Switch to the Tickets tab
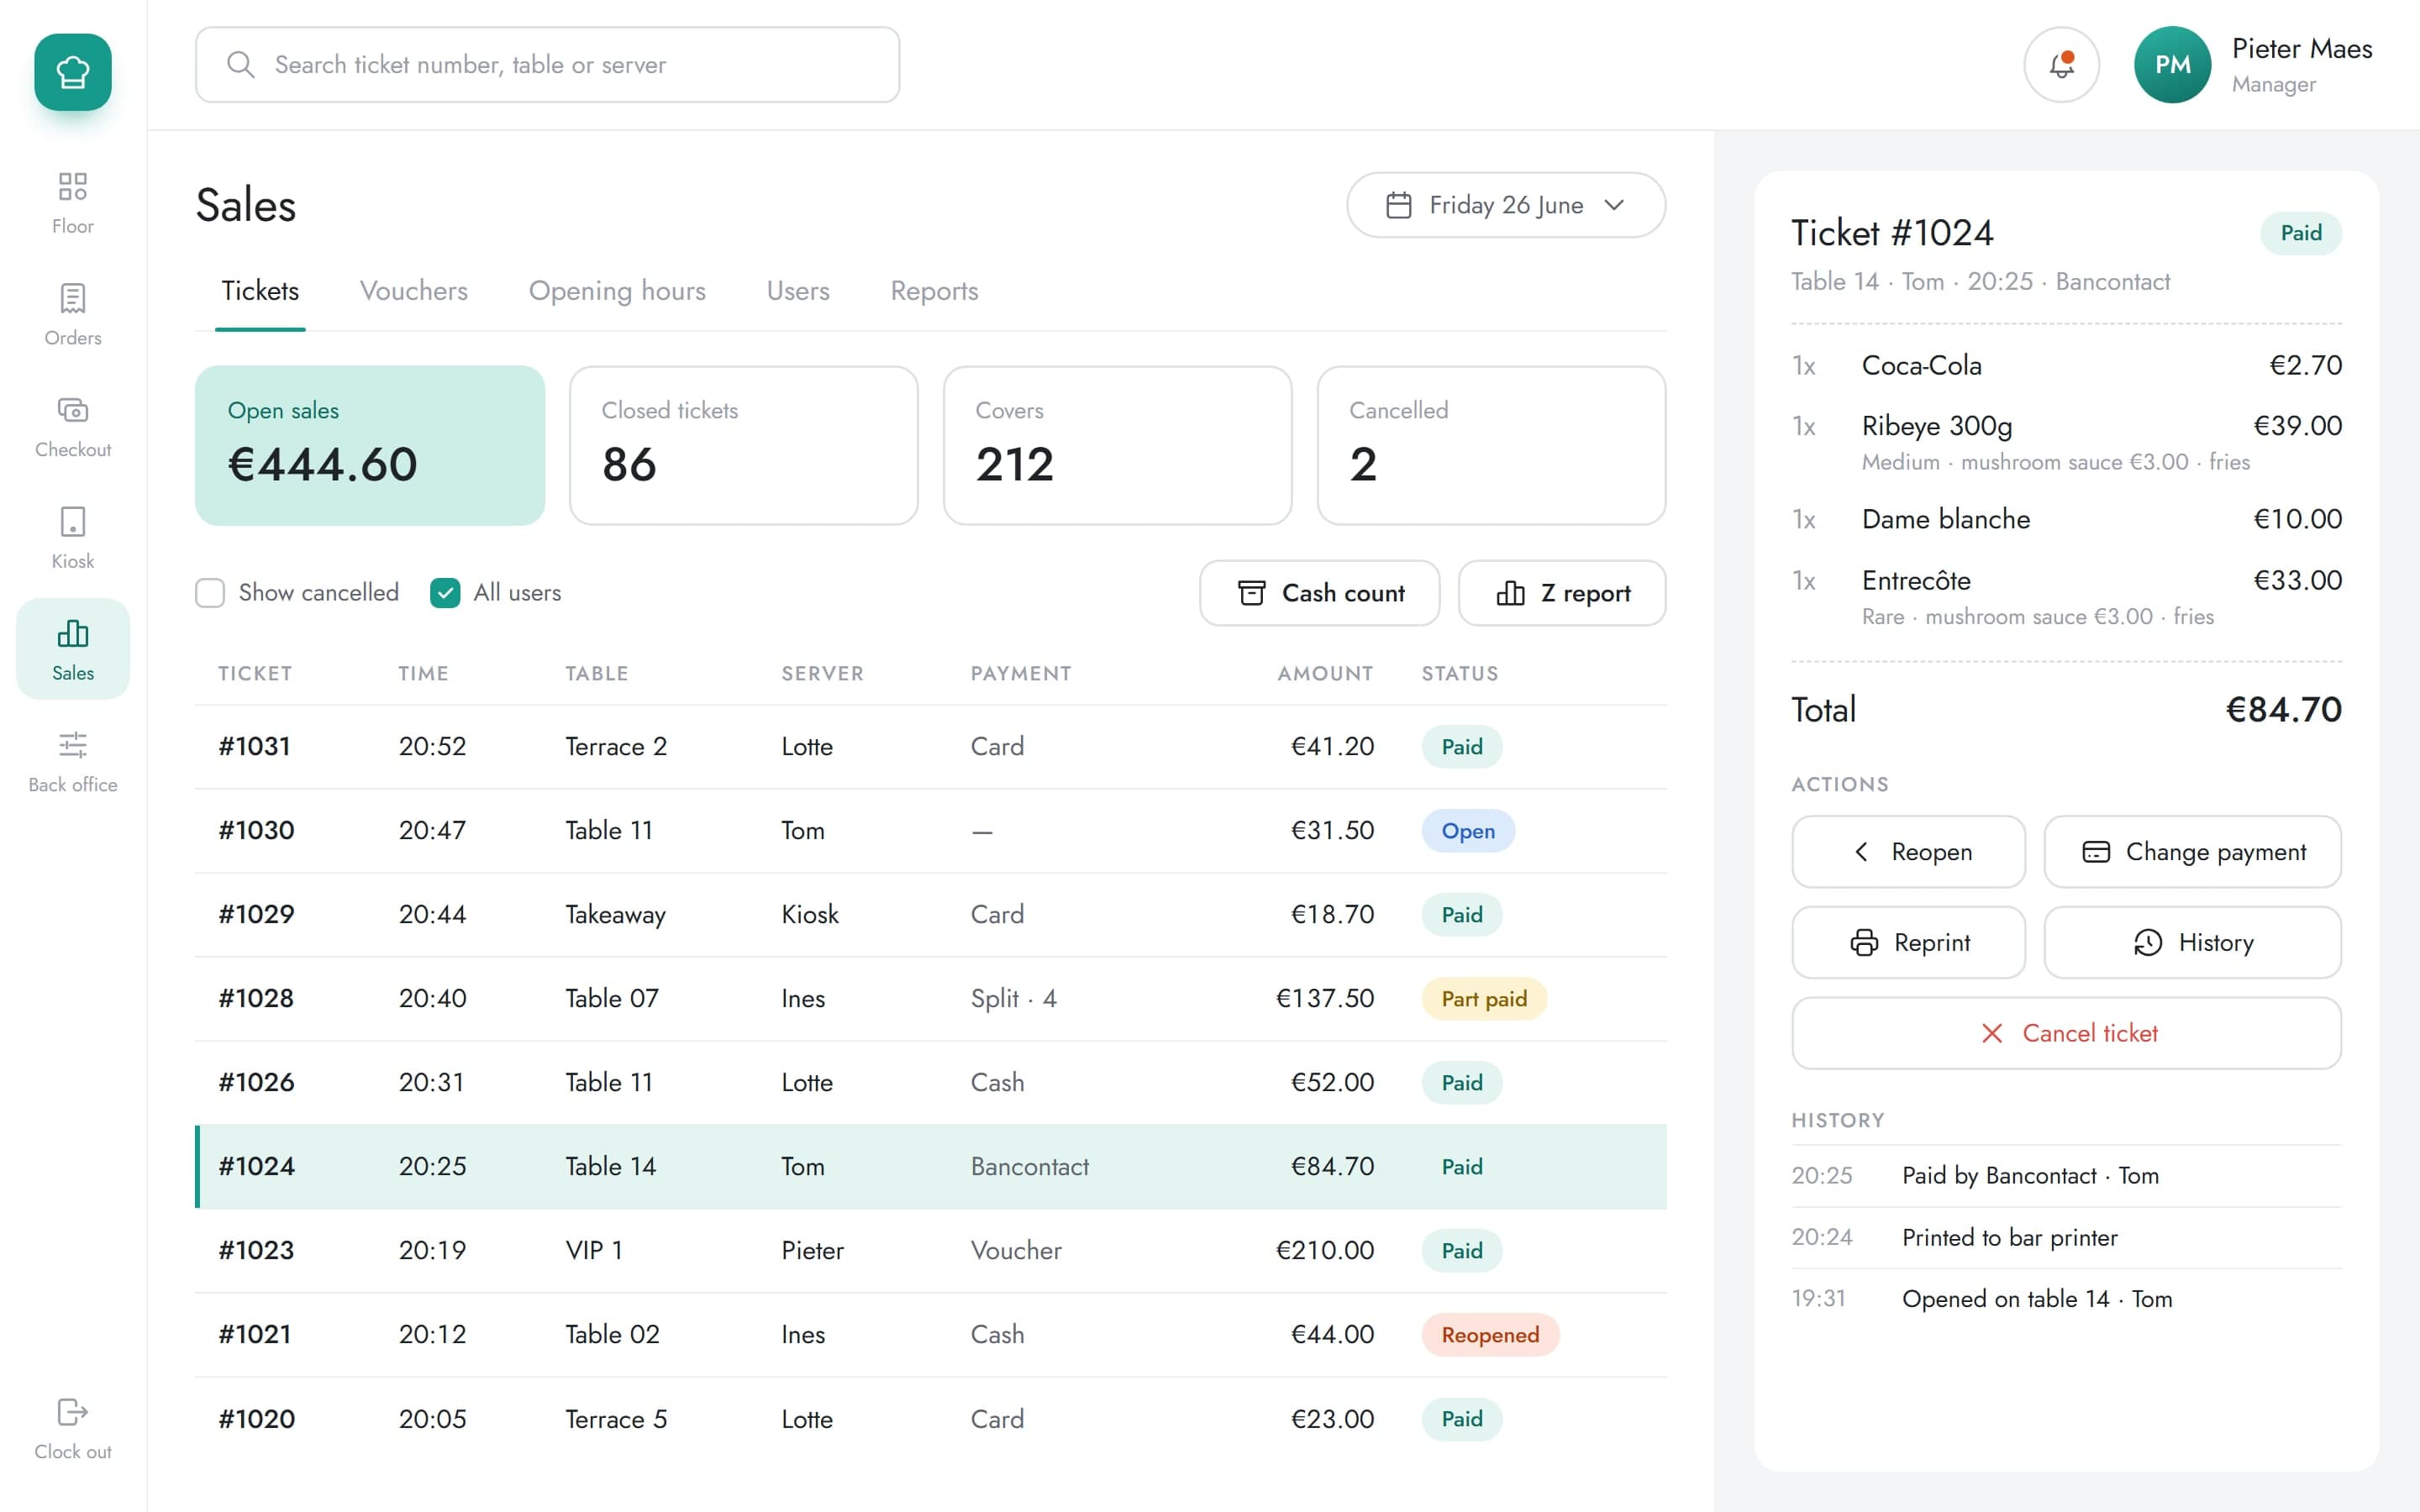The image size is (2420, 1512). pyautogui.click(x=260, y=291)
